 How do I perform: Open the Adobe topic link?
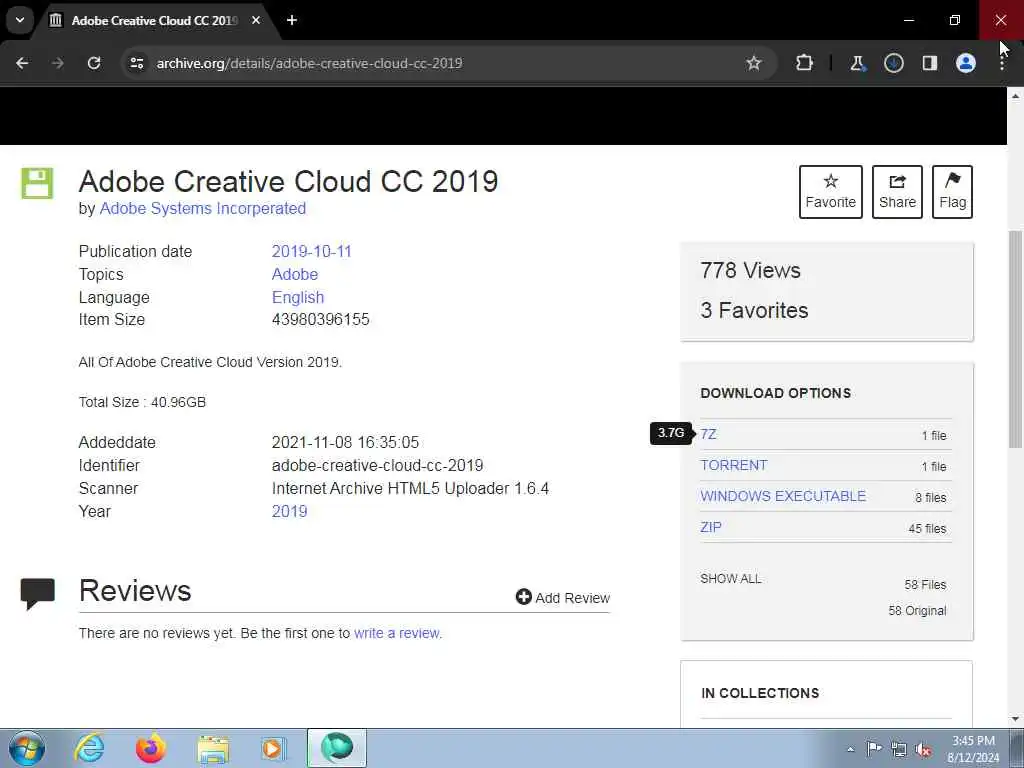tap(295, 274)
